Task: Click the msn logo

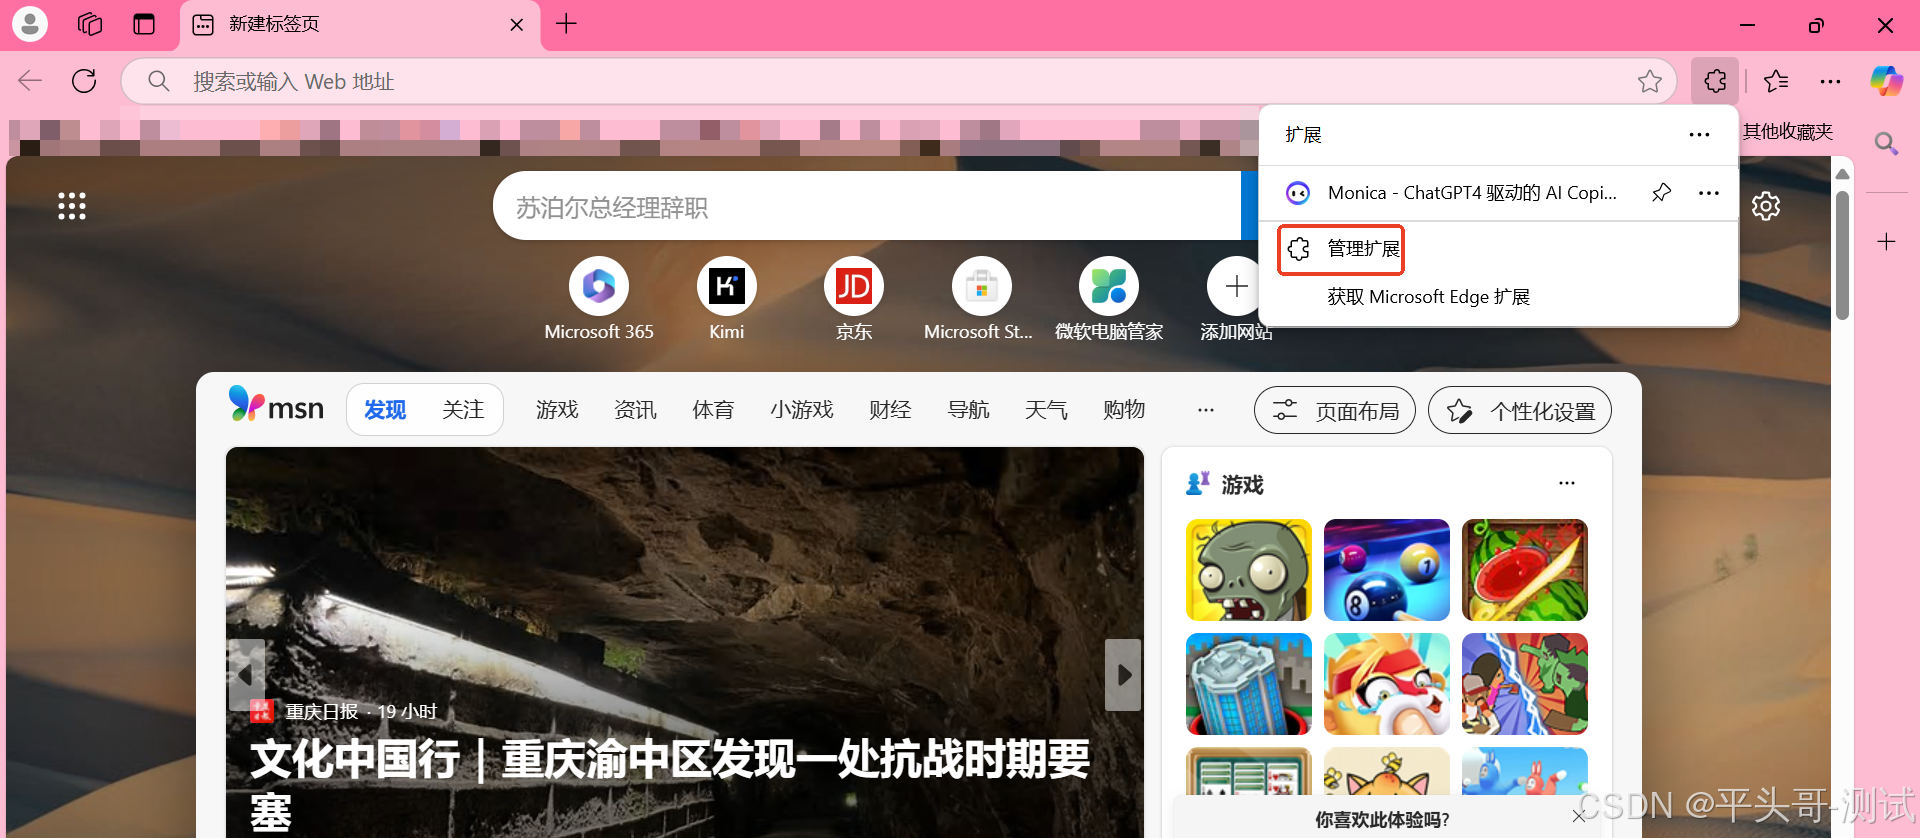Action: click(x=276, y=406)
